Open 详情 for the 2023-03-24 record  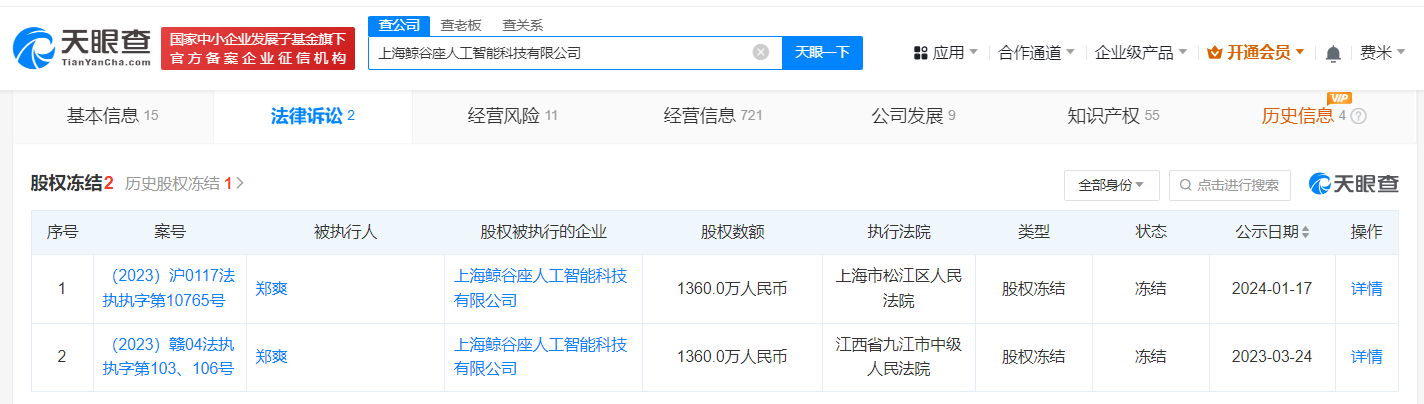pyautogui.click(x=1366, y=356)
